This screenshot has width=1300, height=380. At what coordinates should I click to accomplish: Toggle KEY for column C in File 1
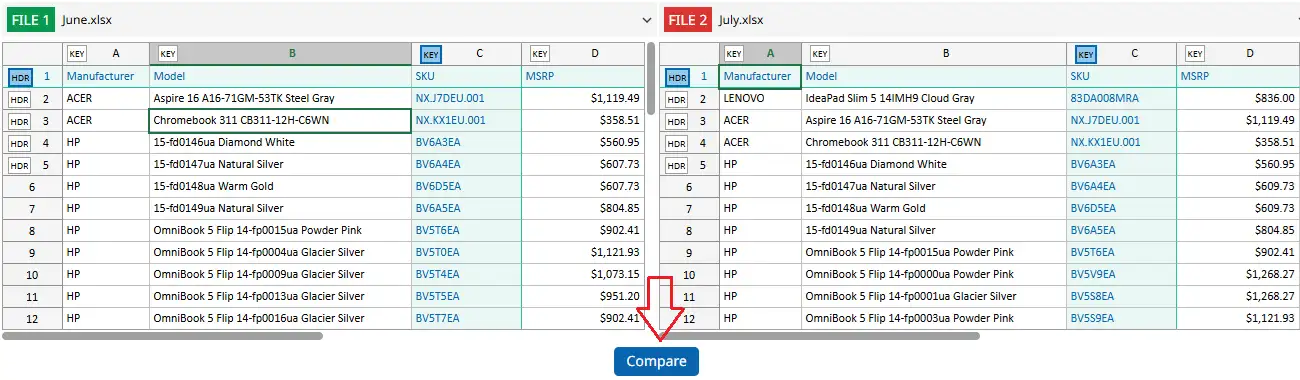pos(431,54)
